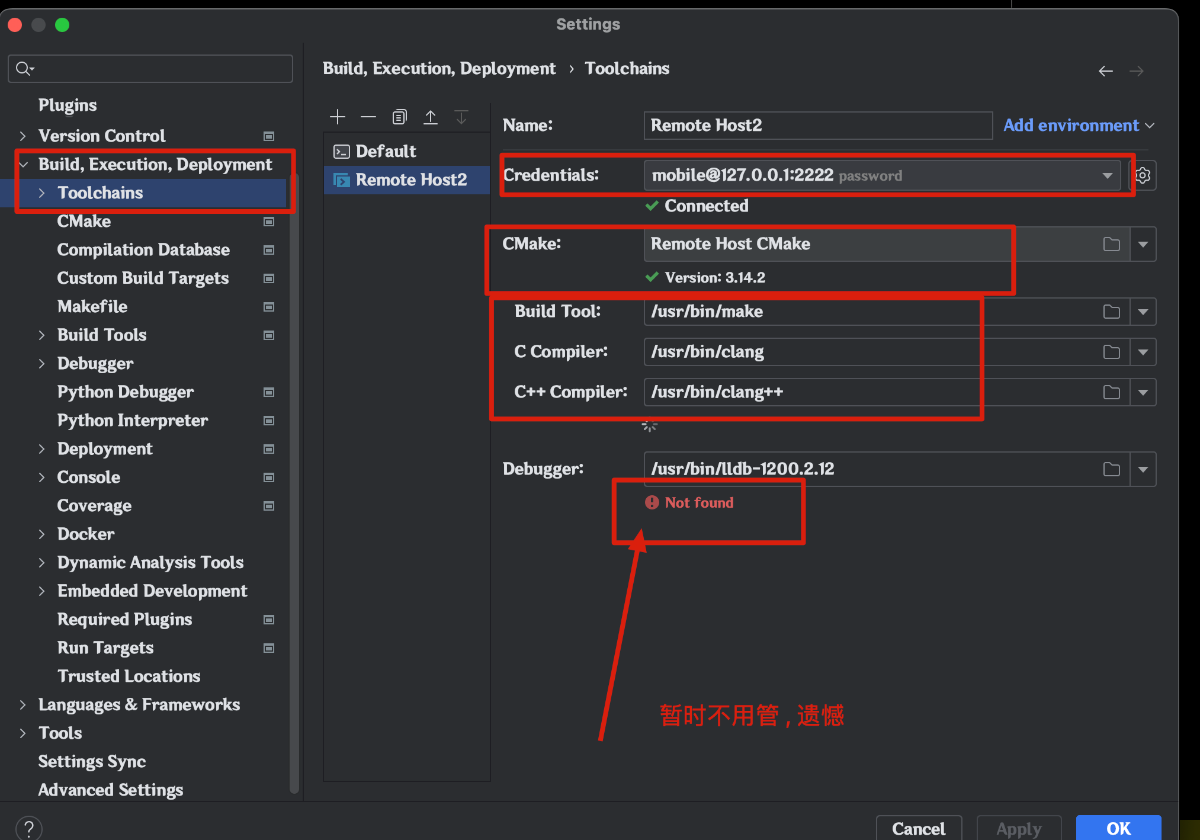The image size is (1200, 840).
Task: Click project-level icon beside Deployment
Action: click(x=269, y=450)
